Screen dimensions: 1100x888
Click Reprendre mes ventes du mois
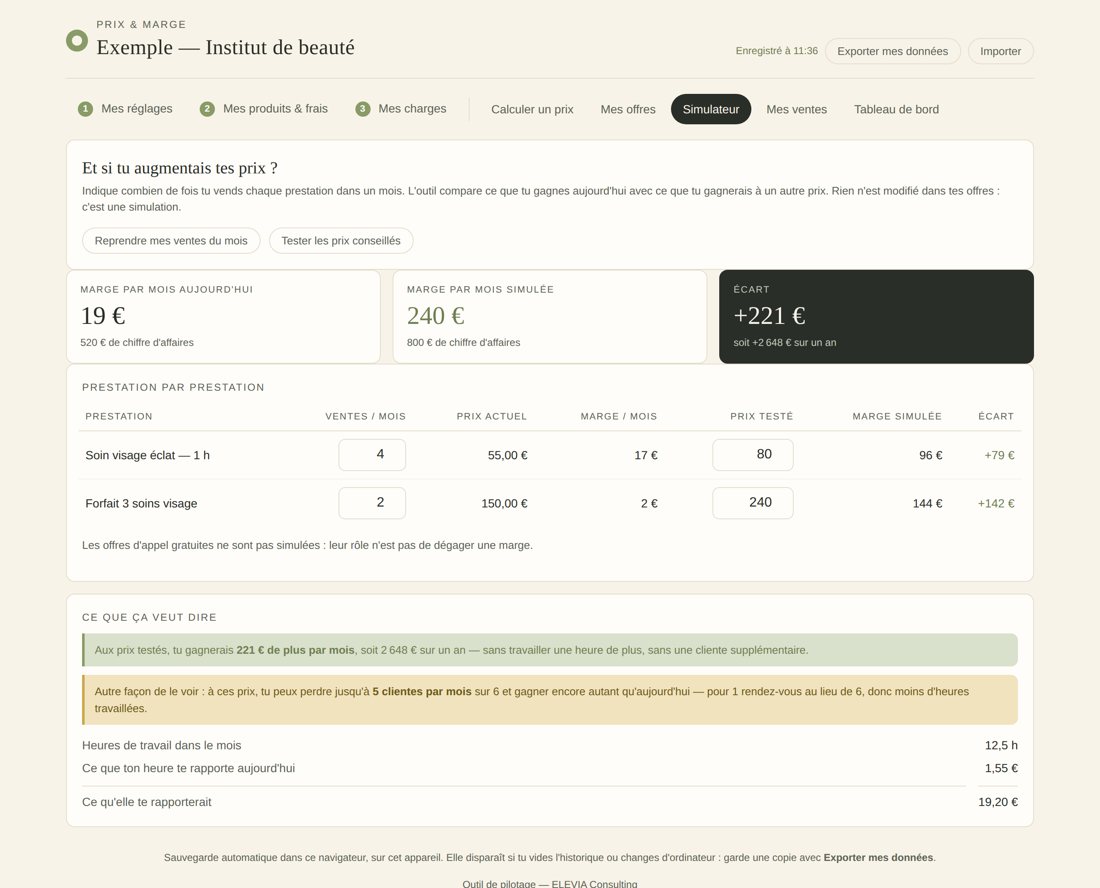171,241
